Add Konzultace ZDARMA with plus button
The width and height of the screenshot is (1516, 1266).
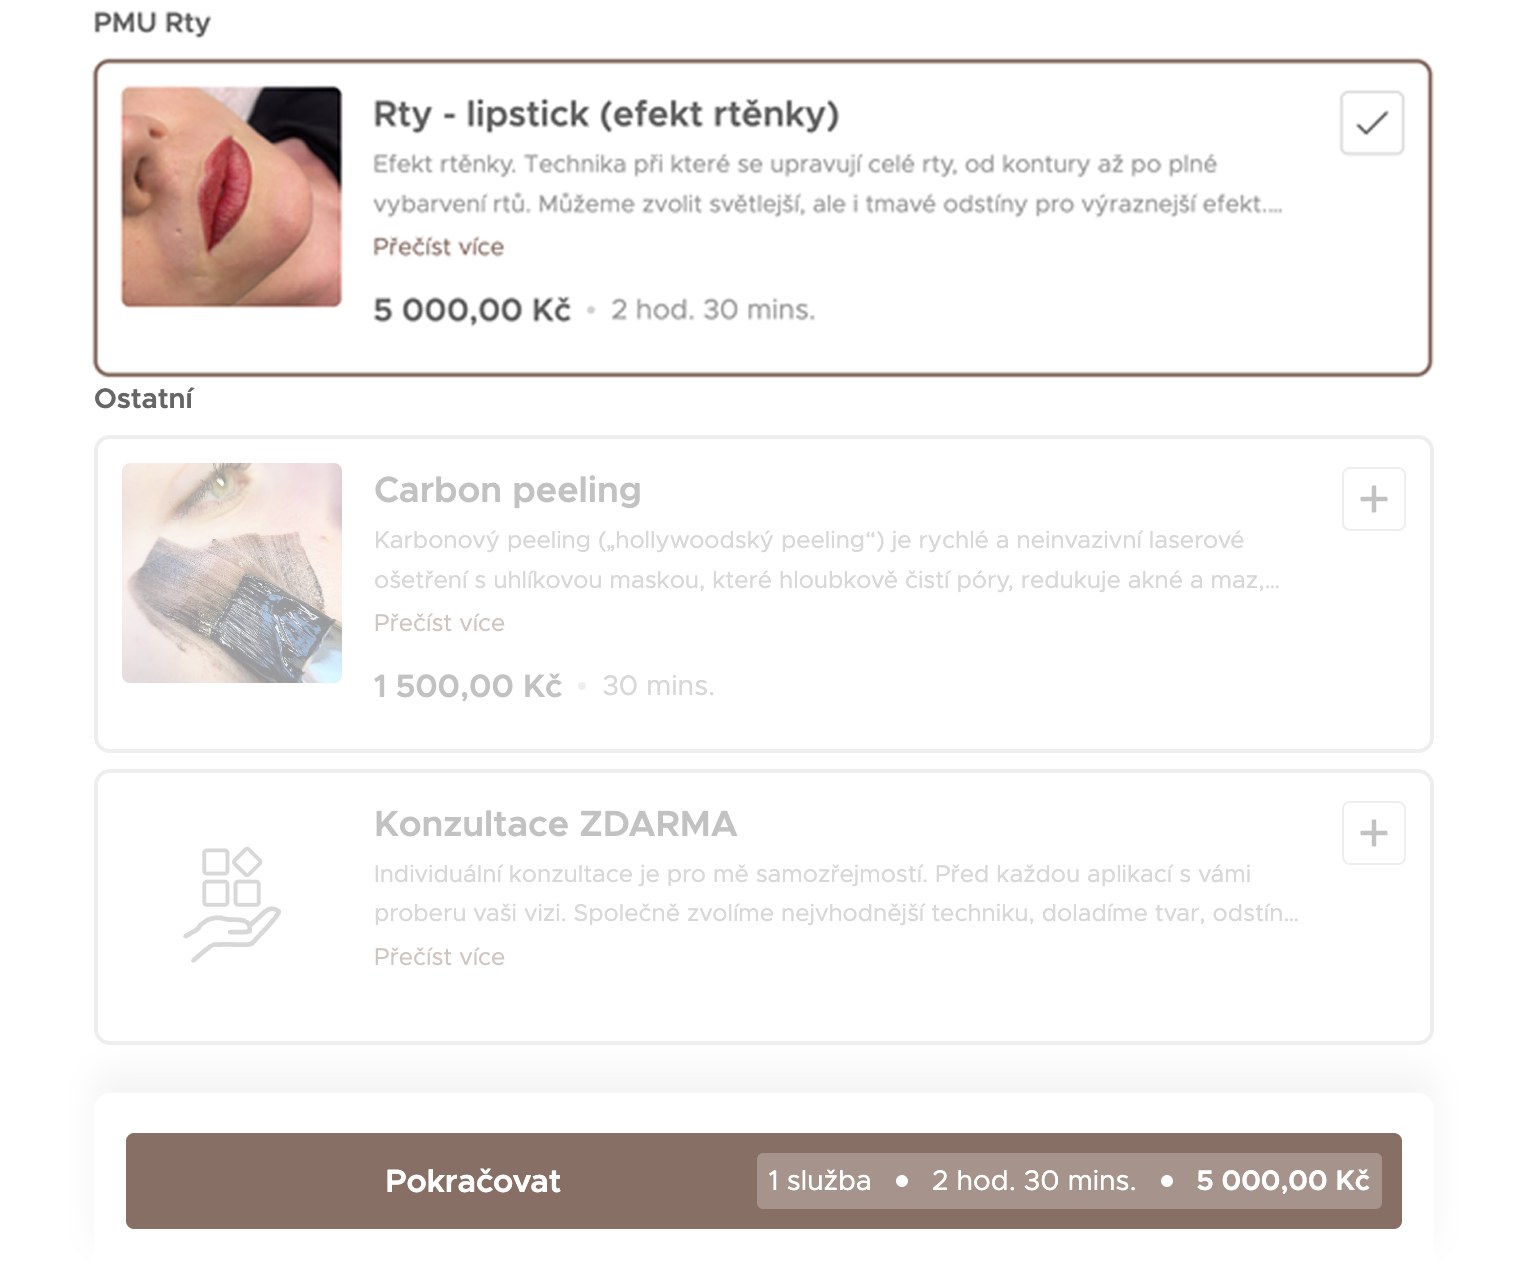click(1373, 833)
